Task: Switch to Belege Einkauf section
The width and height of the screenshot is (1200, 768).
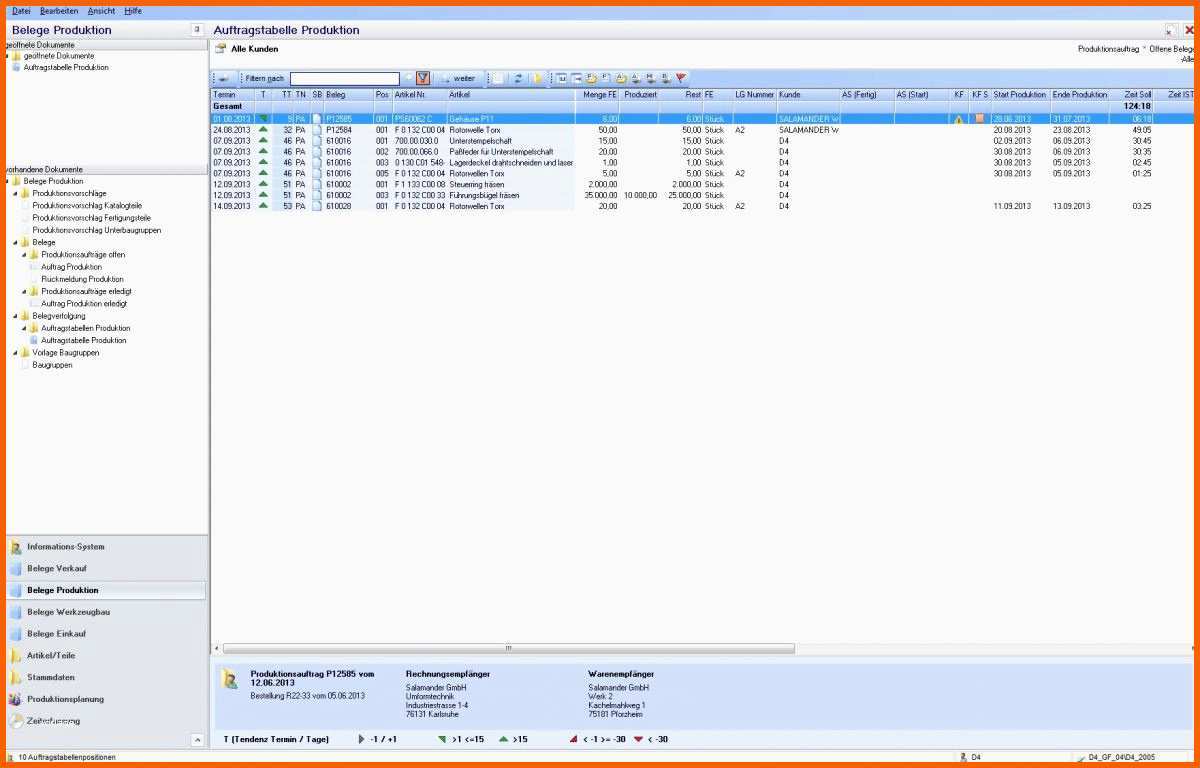Action: [56, 634]
